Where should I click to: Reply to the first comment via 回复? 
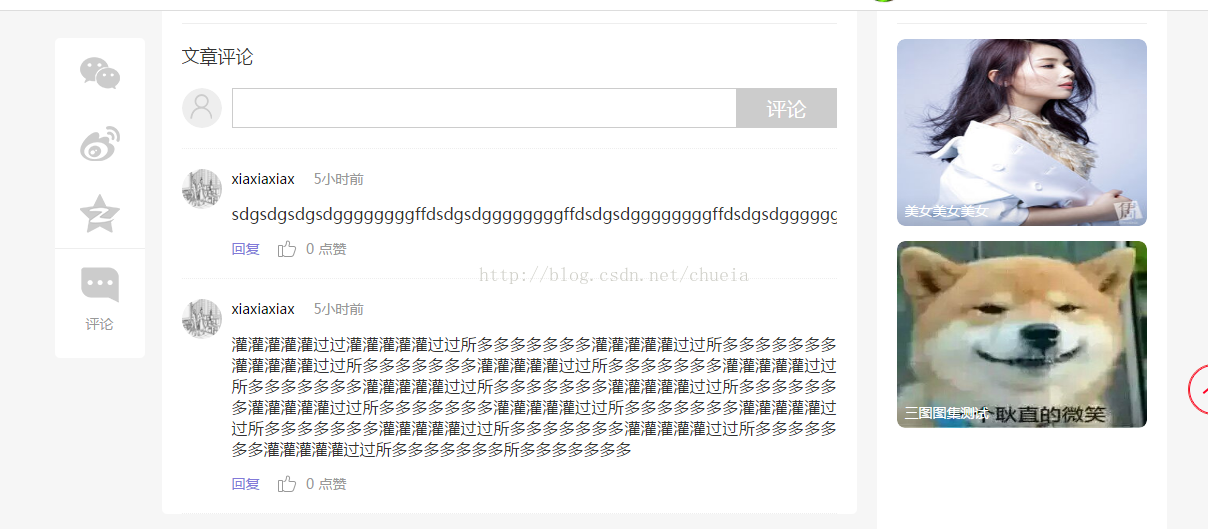click(x=246, y=249)
